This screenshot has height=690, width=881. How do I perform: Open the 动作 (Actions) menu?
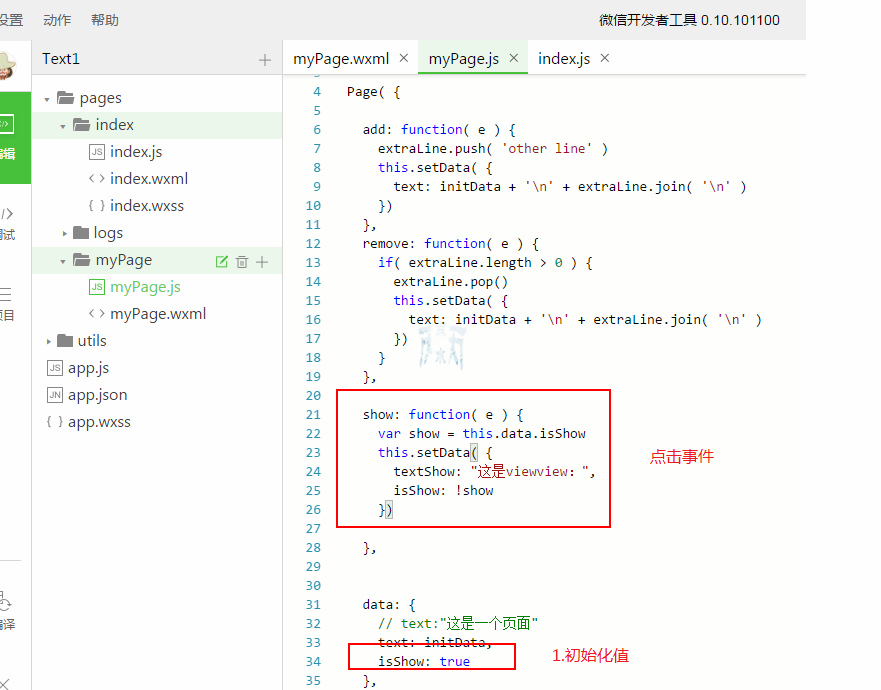point(57,20)
